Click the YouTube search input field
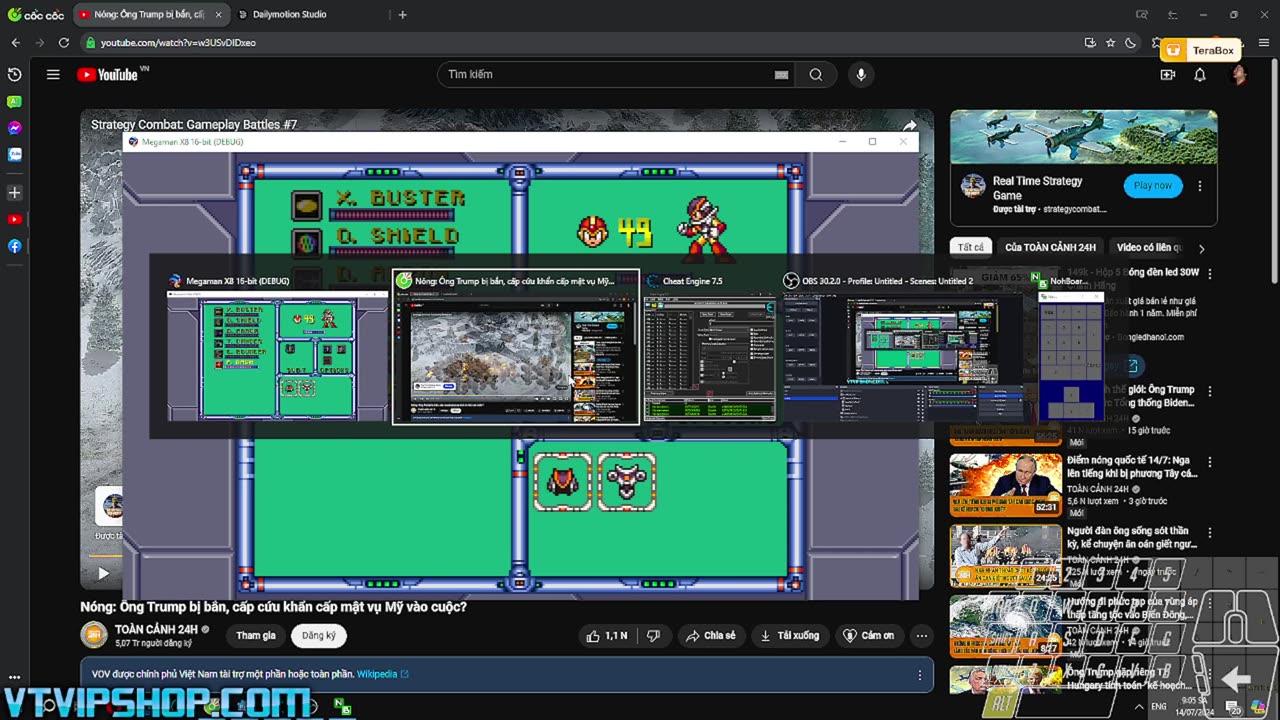Viewport: 1280px width, 720px height. click(x=610, y=74)
